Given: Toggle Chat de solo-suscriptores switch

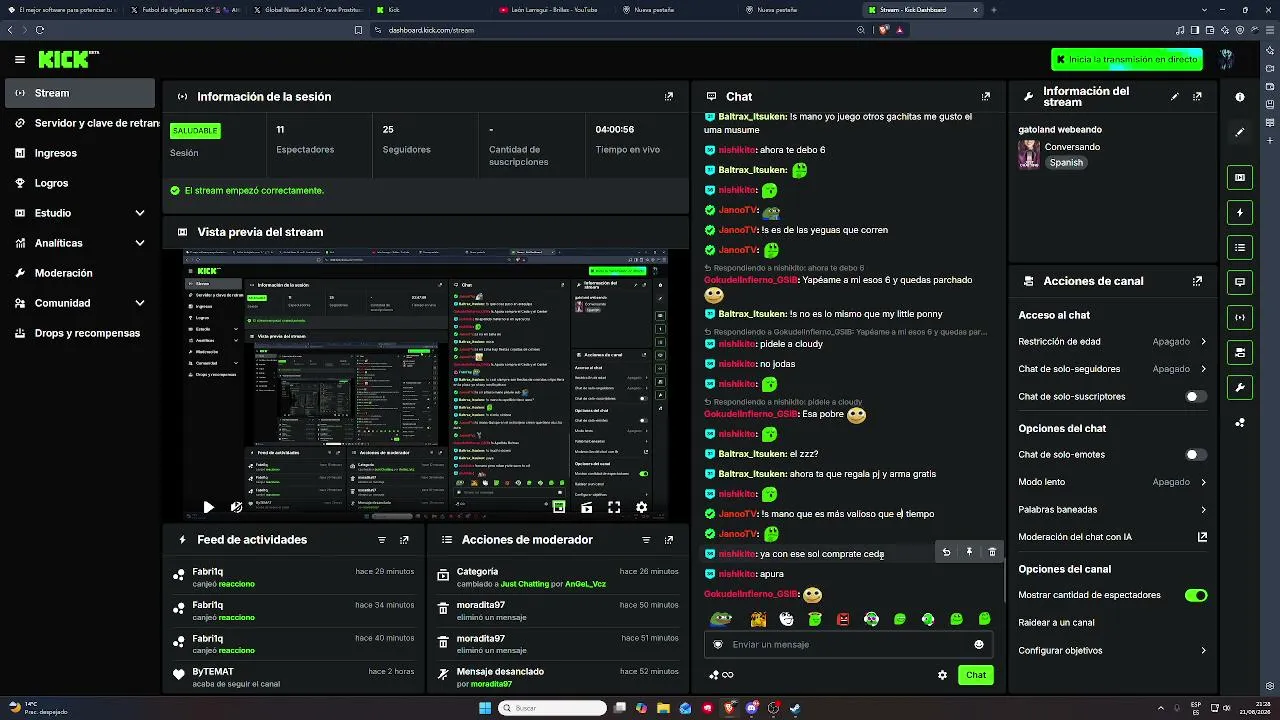Looking at the screenshot, I should click(1196, 397).
